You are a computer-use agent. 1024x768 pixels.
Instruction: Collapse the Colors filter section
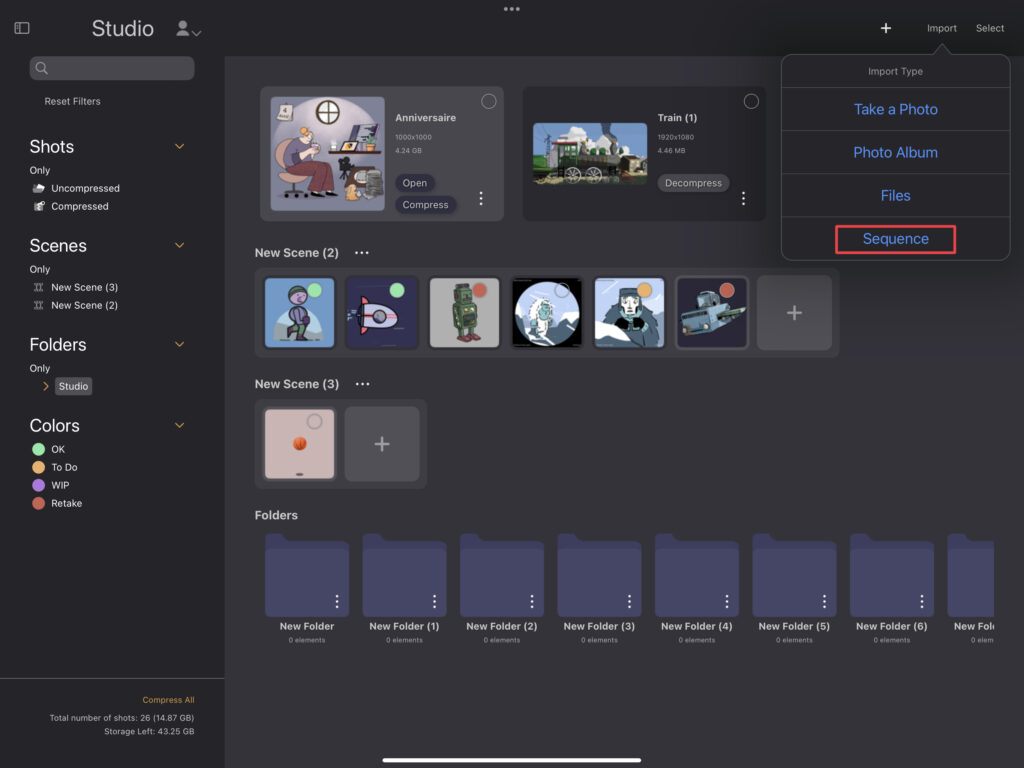point(179,425)
